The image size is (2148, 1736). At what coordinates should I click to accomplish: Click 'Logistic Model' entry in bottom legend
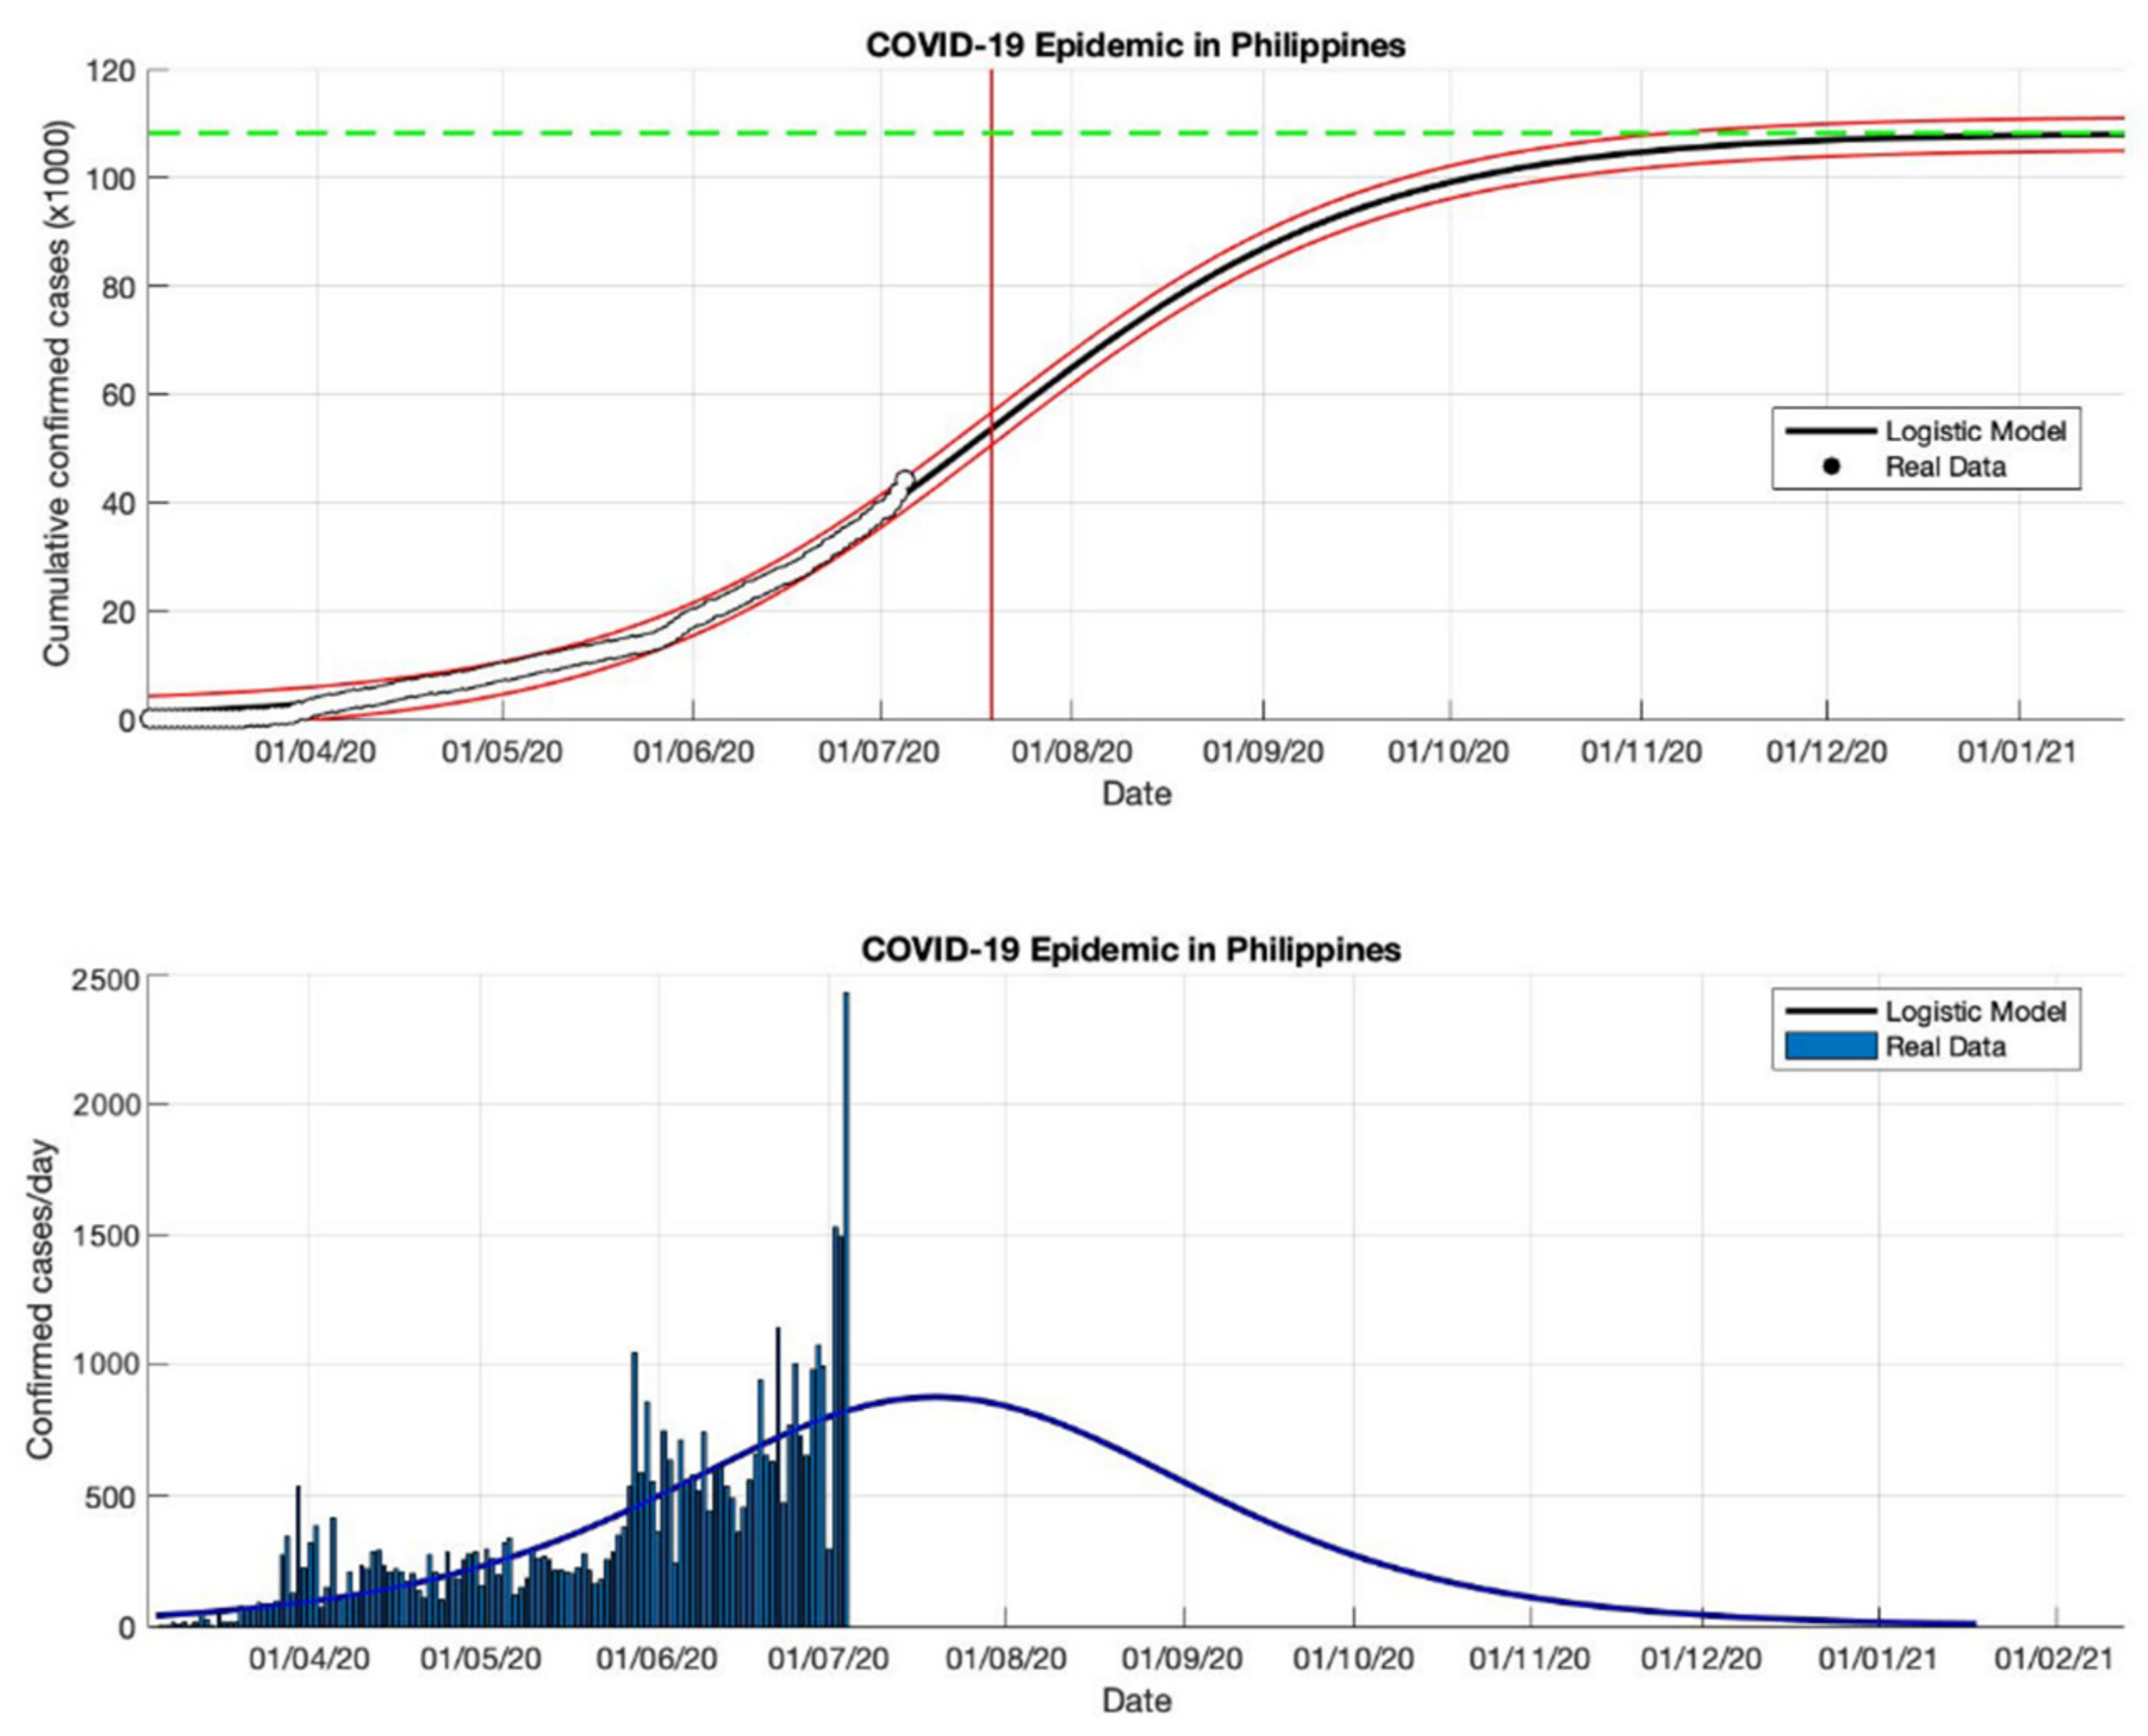click(1975, 1011)
